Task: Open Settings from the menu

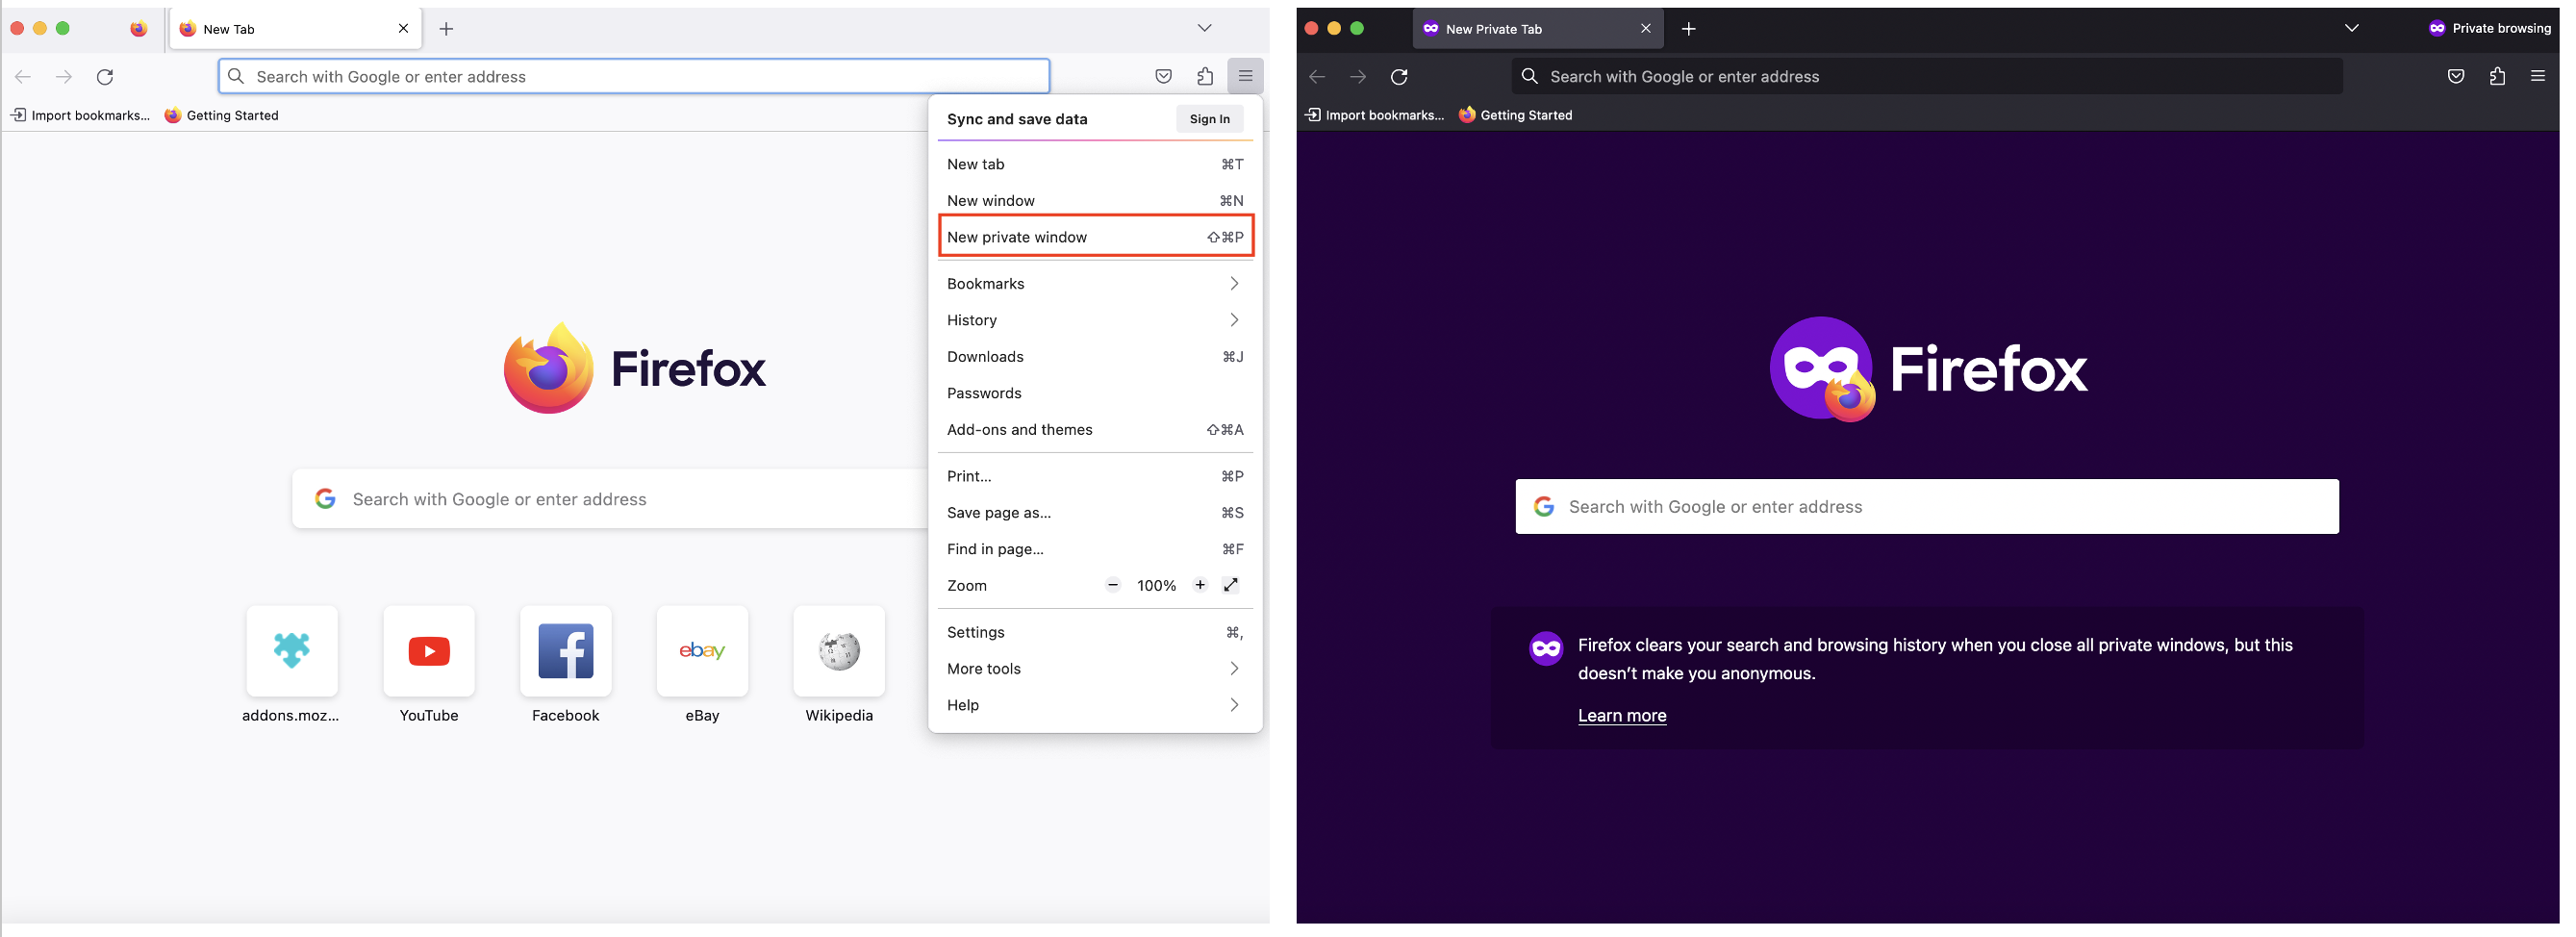Action: tap(1095, 632)
